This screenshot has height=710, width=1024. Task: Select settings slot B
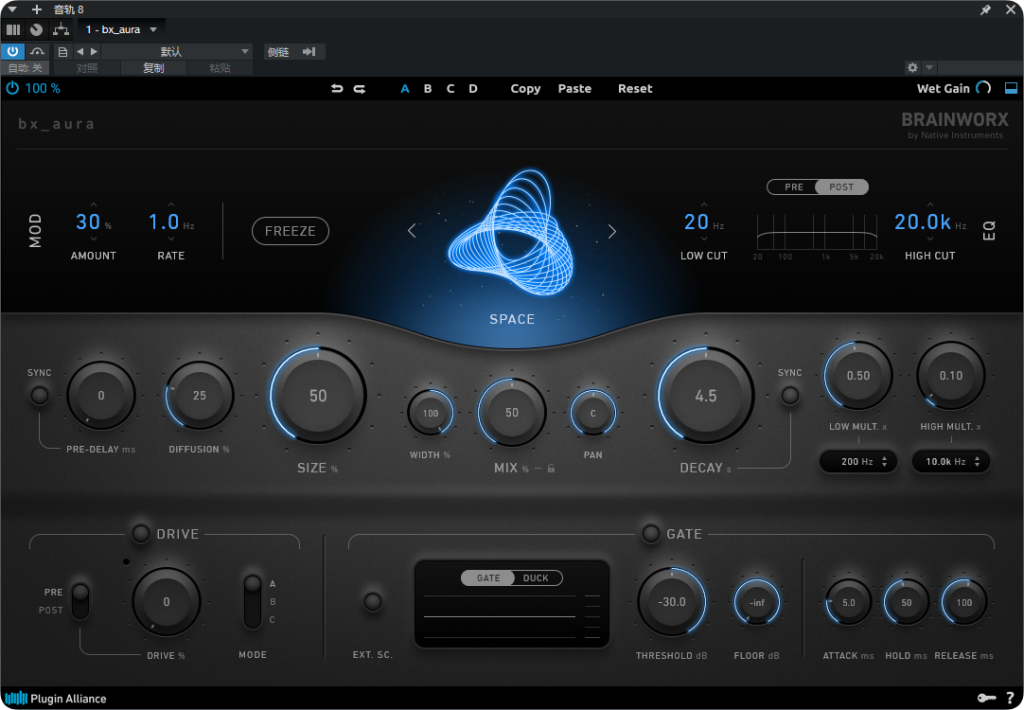coord(428,88)
